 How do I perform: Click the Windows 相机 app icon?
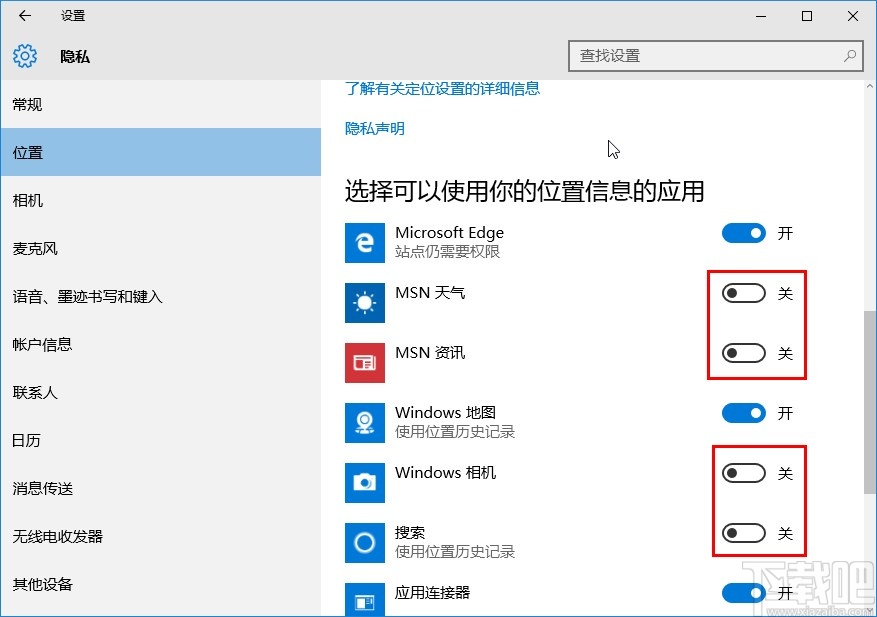364,482
